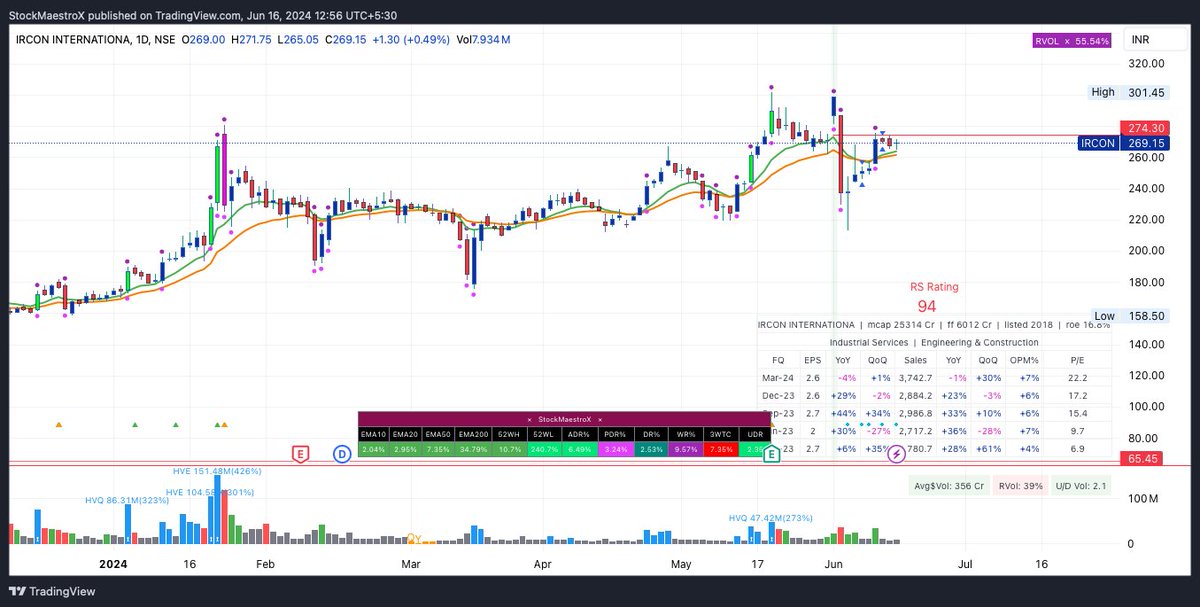Click the Feb label on time axis

[x=265, y=565]
